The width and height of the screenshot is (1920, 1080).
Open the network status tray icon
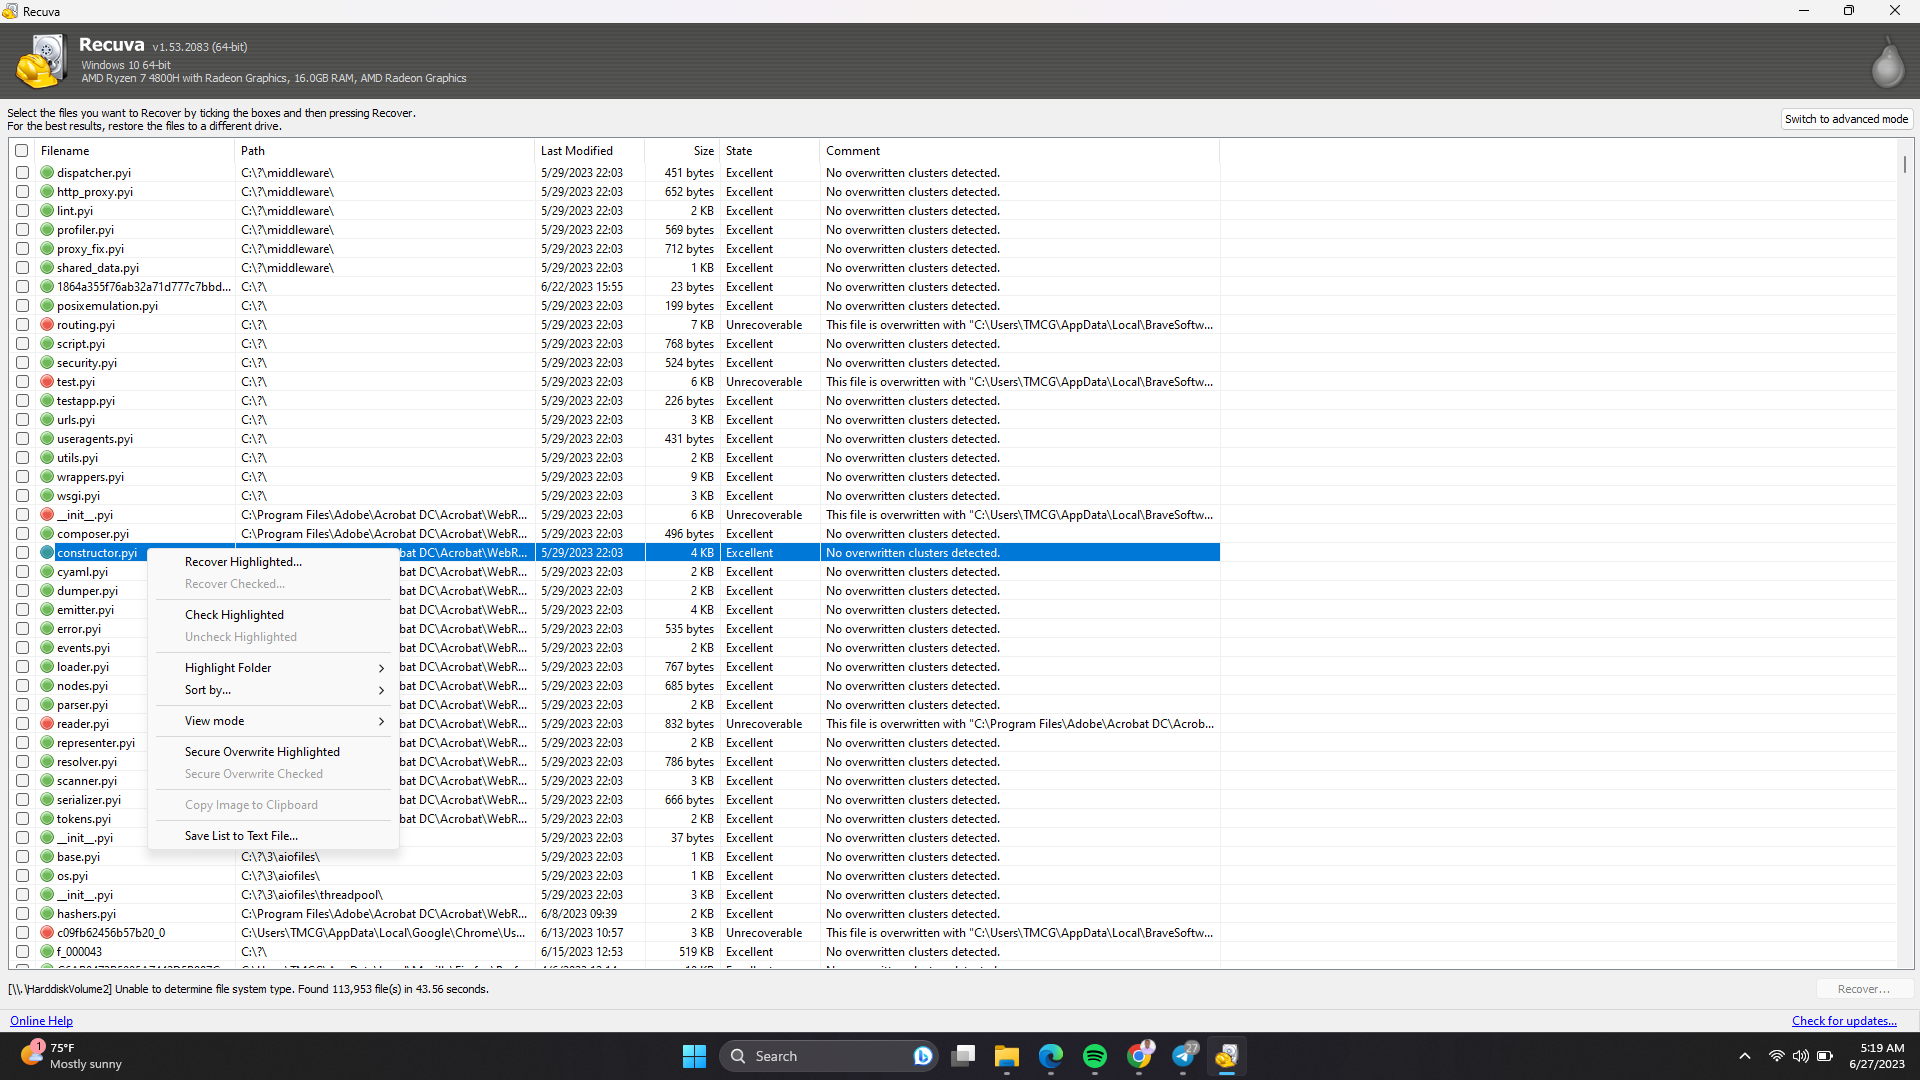1778,1055
